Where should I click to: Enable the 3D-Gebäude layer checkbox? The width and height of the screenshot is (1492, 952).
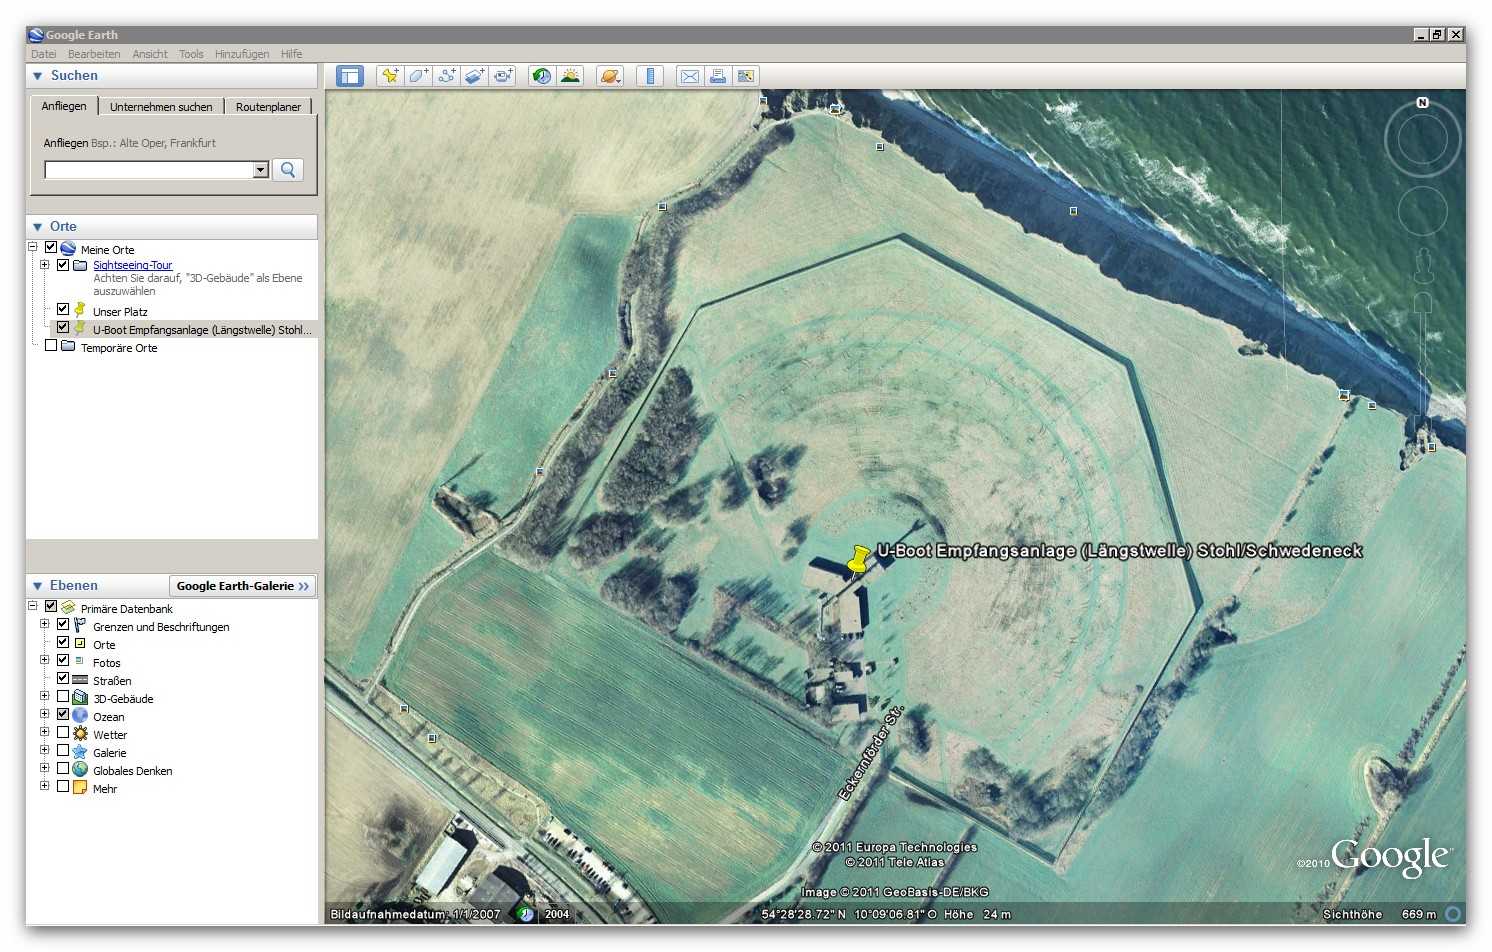63,697
